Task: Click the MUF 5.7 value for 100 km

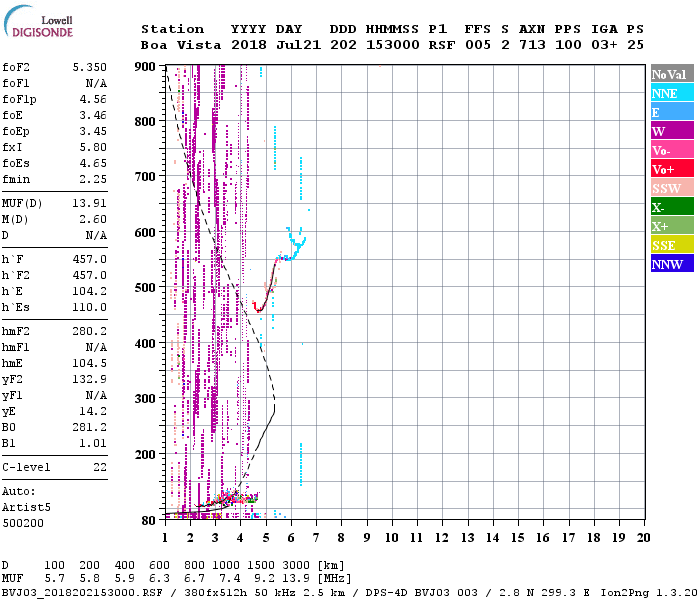Action: tap(54, 579)
